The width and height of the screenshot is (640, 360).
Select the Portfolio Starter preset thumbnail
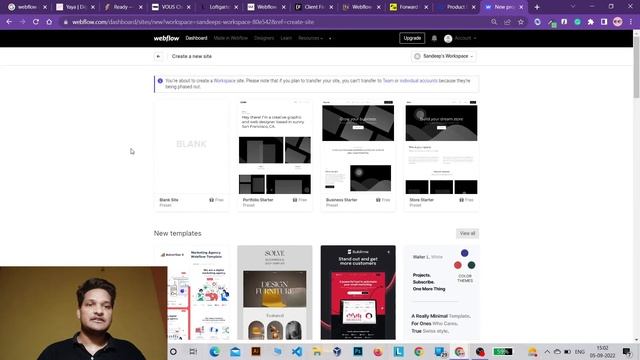[x=275, y=147]
